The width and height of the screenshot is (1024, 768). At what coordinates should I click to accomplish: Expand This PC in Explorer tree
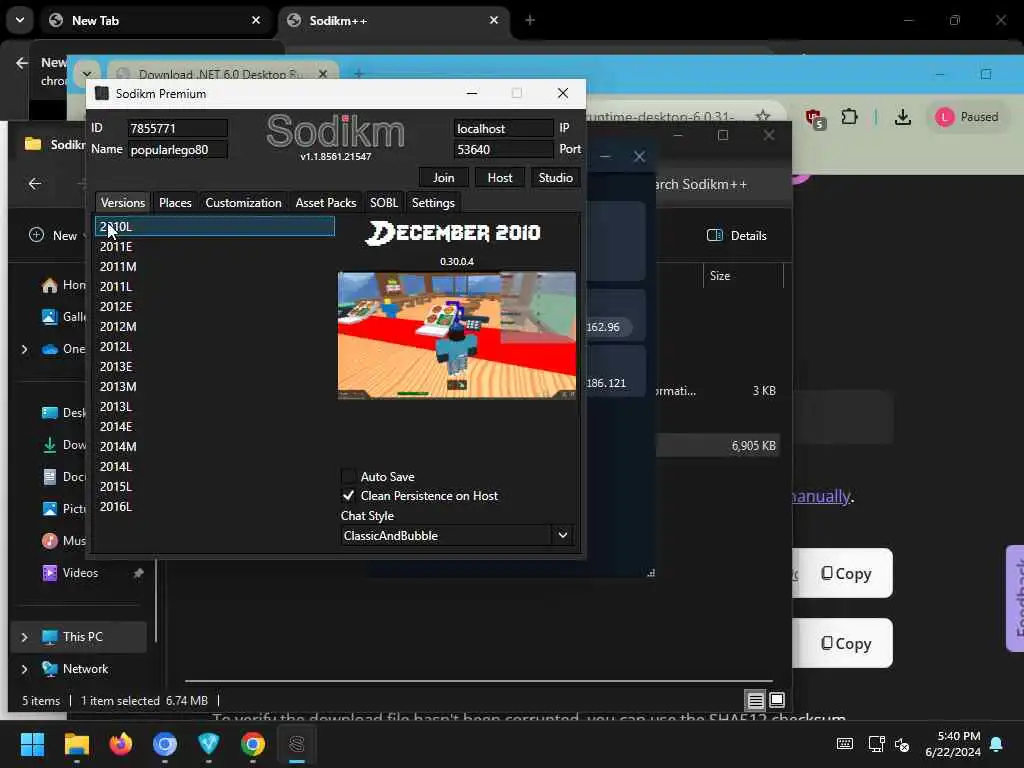tap(24, 637)
